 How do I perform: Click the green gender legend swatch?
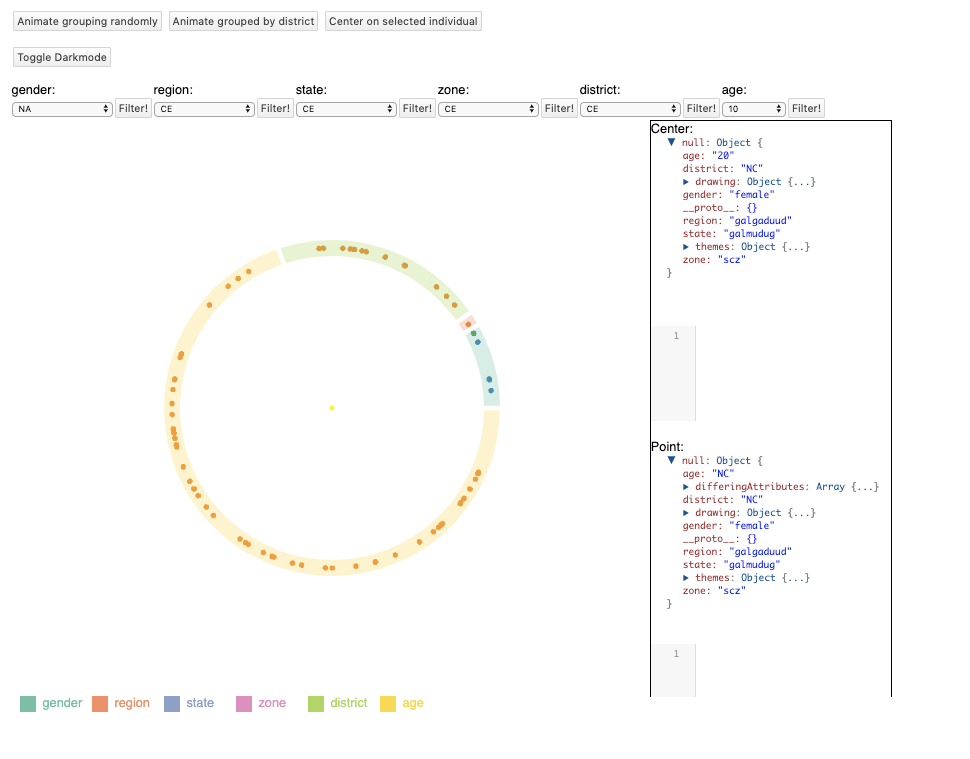coord(28,704)
